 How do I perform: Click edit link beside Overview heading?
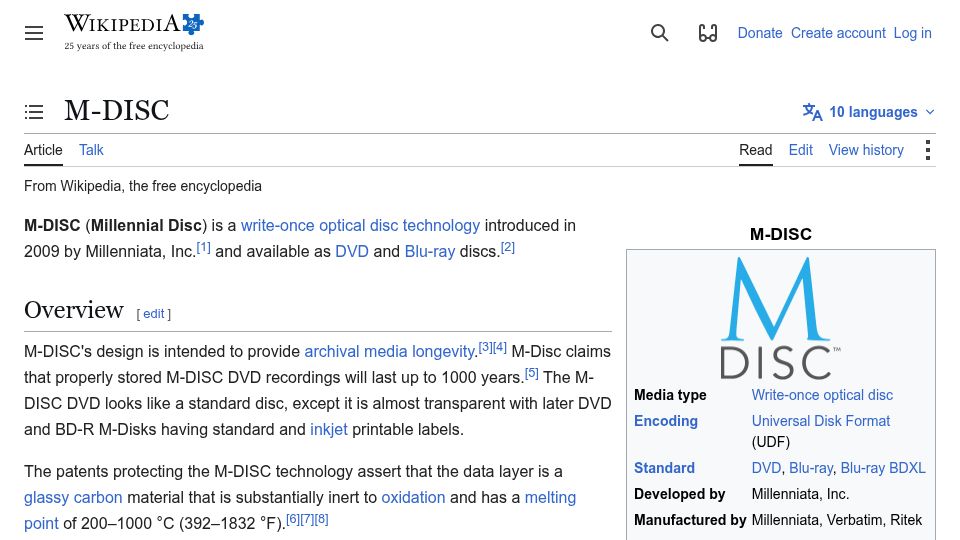click(x=154, y=313)
